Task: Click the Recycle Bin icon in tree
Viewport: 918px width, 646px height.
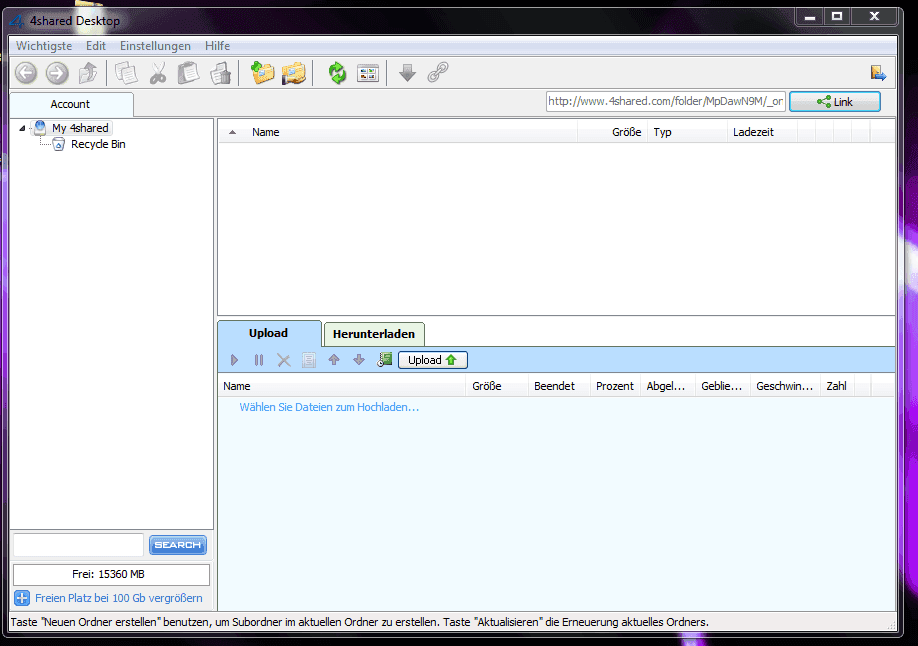Action: click(x=59, y=144)
